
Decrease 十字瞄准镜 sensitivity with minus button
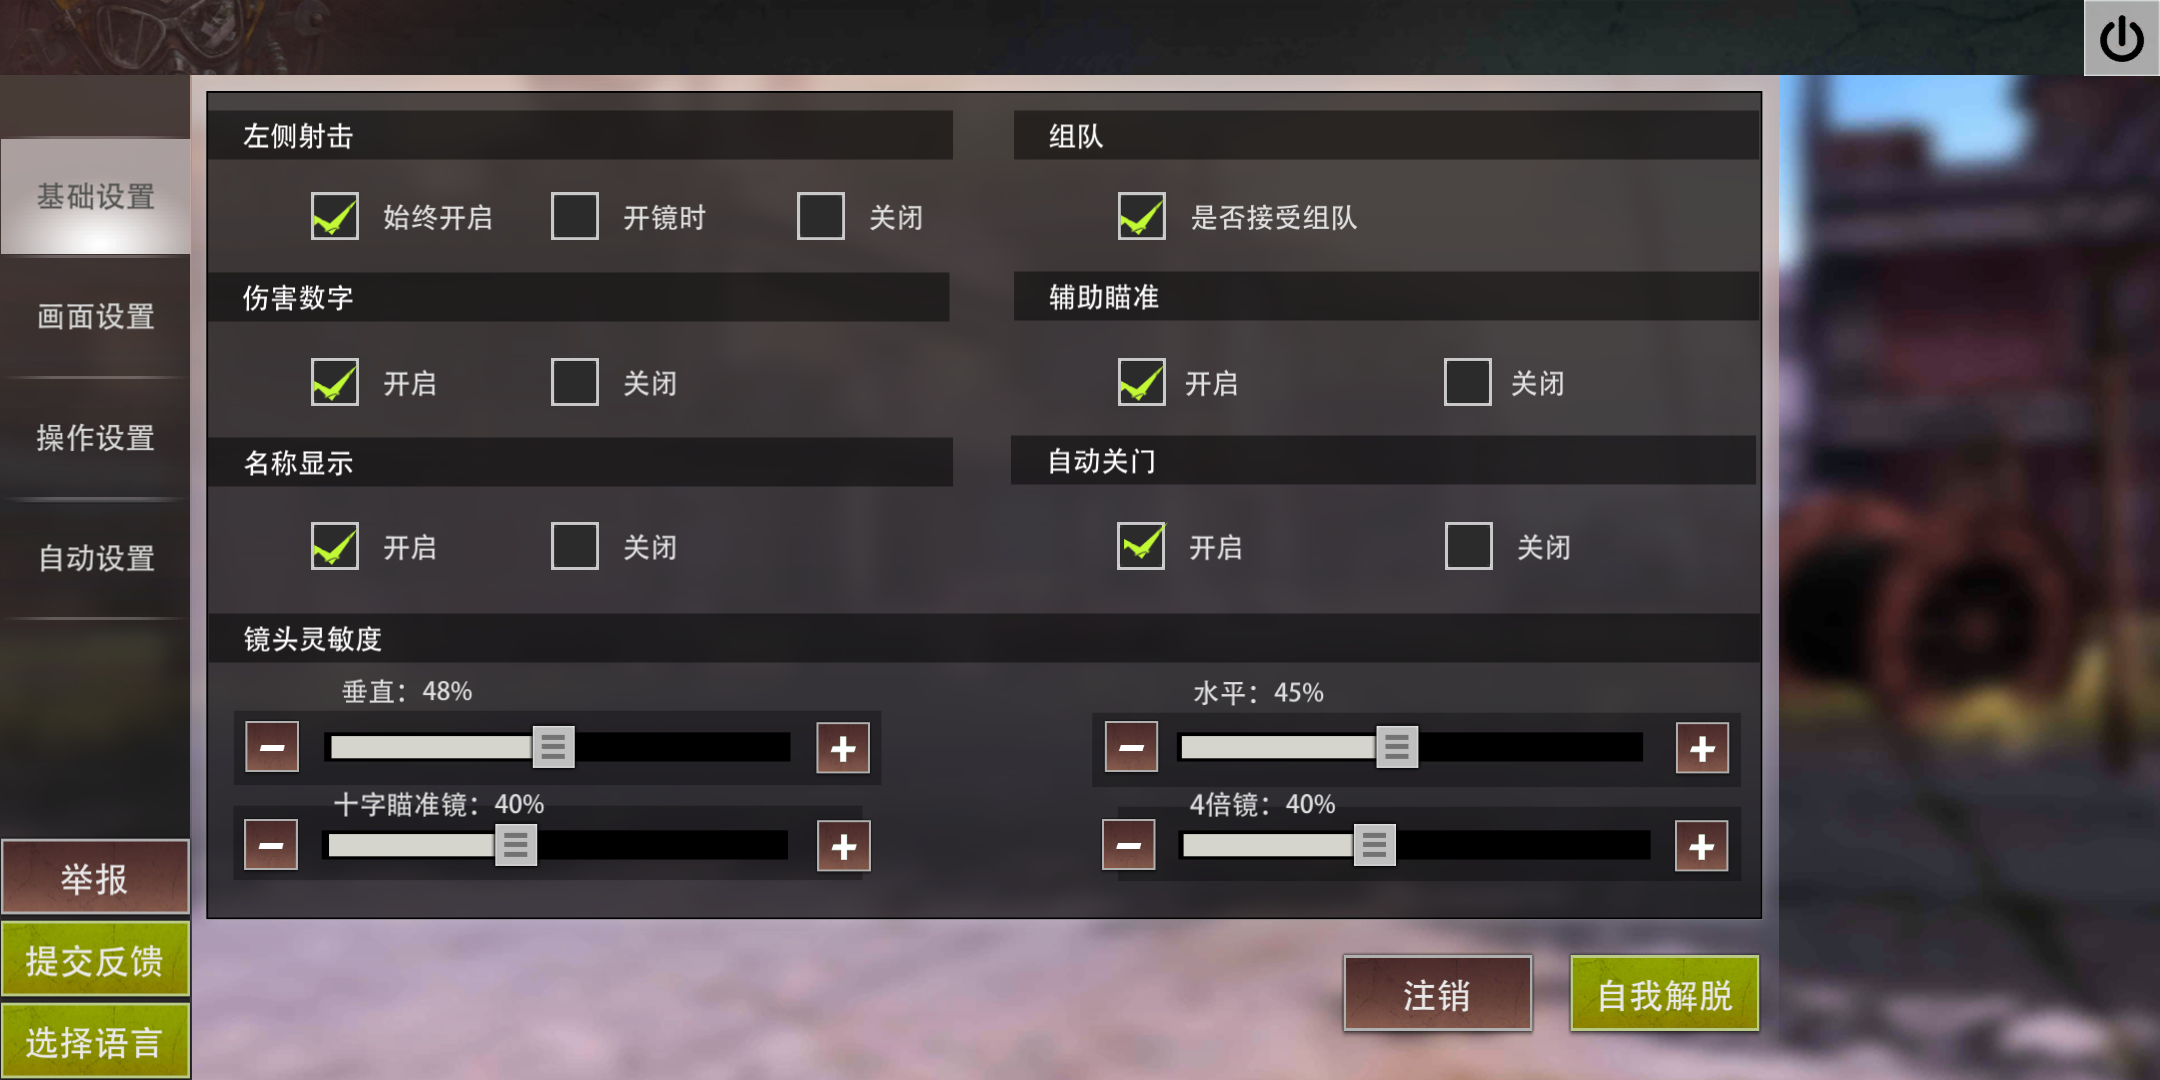click(x=271, y=845)
